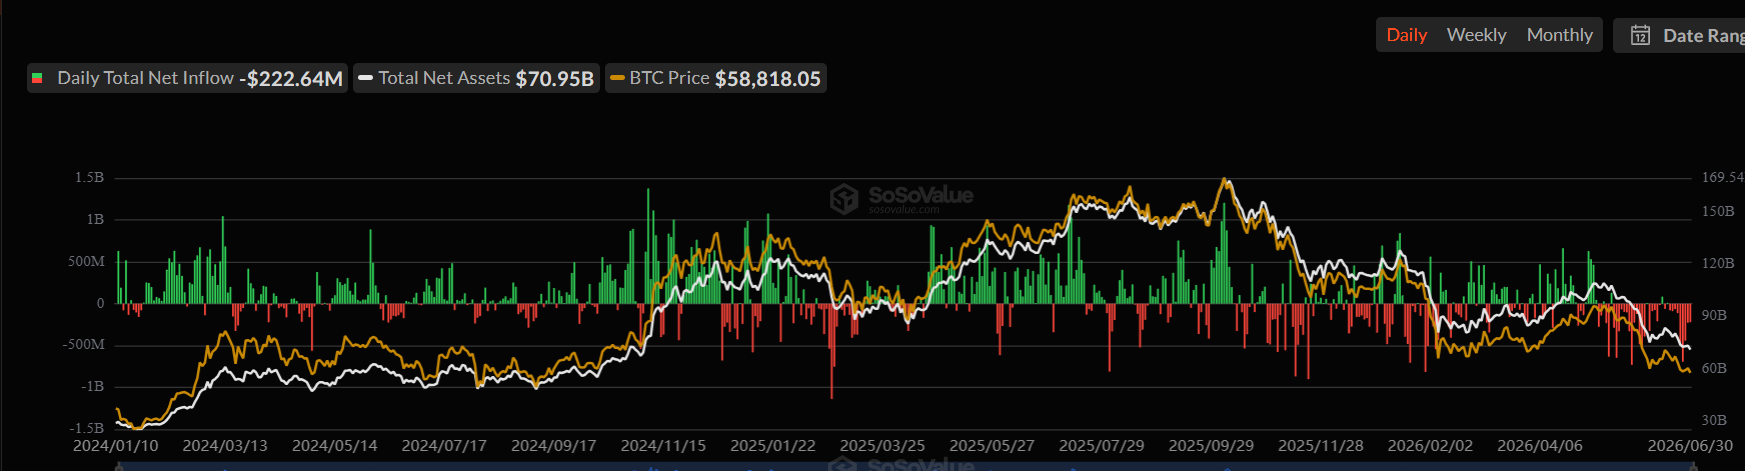Image resolution: width=1745 pixels, height=471 pixels.
Task: Click the red-green inflow legend swatch
Action: 37,78
